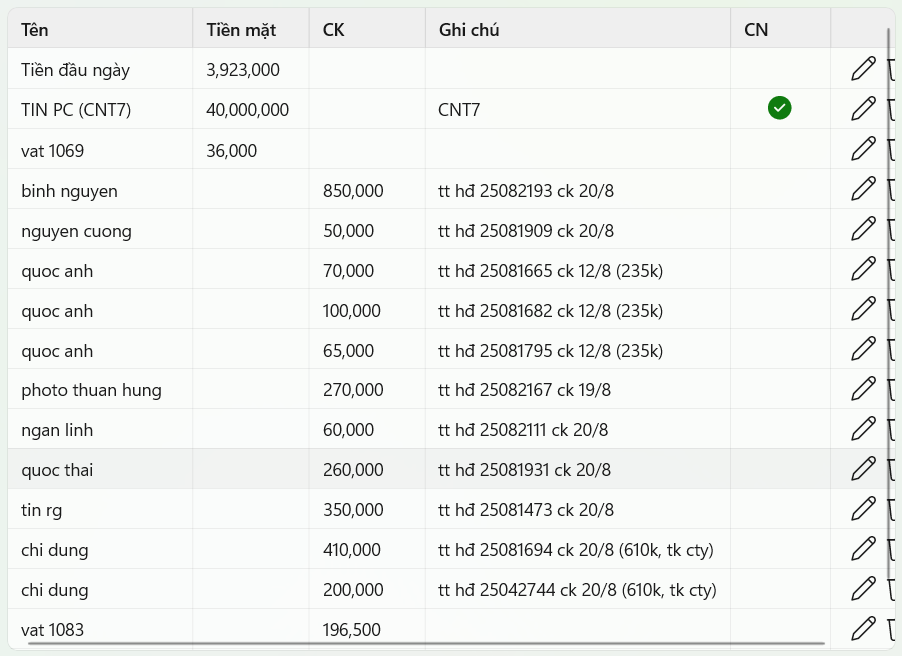Click the vertical scrollbar on the right

click(x=888, y=300)
